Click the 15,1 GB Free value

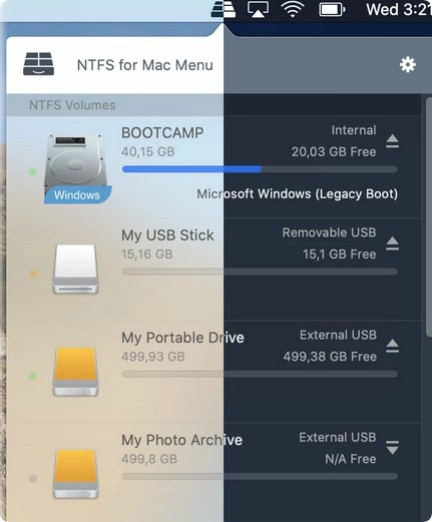coord(340,254)
